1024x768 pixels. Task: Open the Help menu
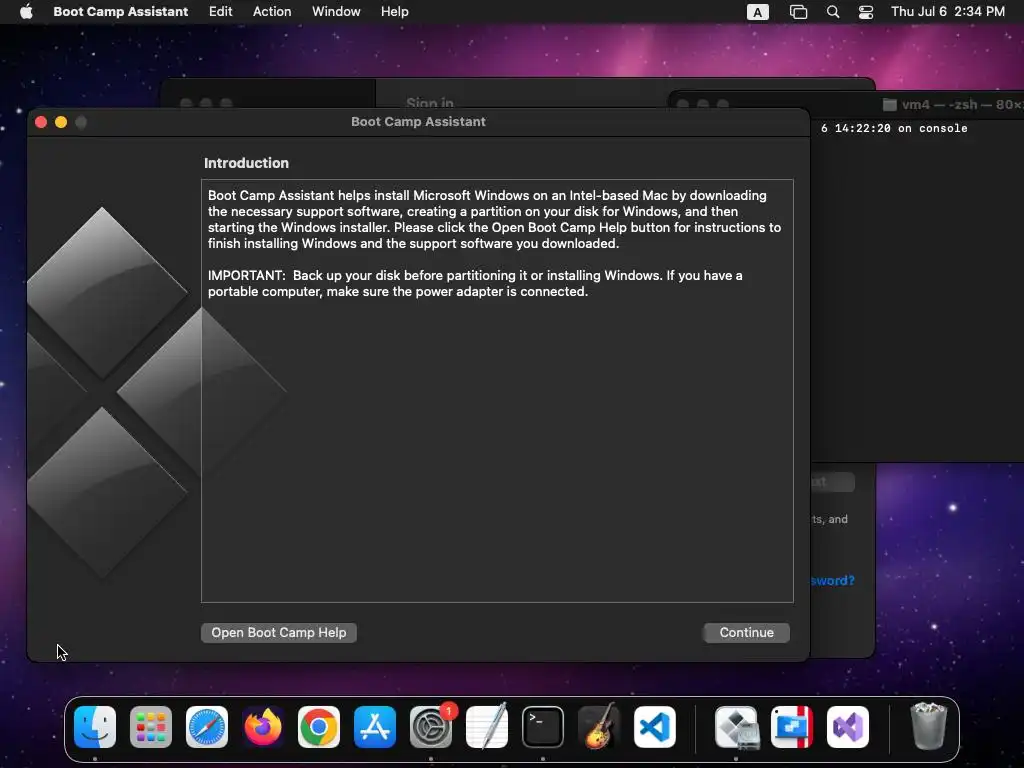click(x=394, y=12)
